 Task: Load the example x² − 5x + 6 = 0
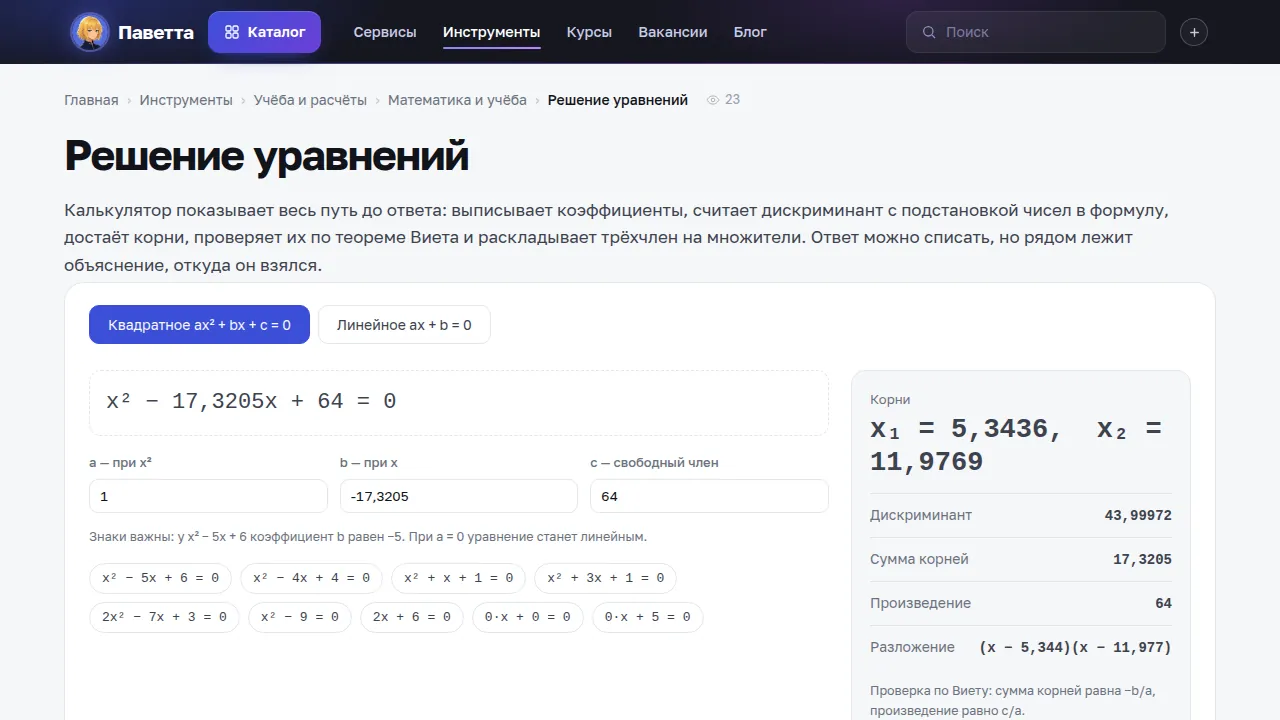pyautogui.click(x=160, y=578)
